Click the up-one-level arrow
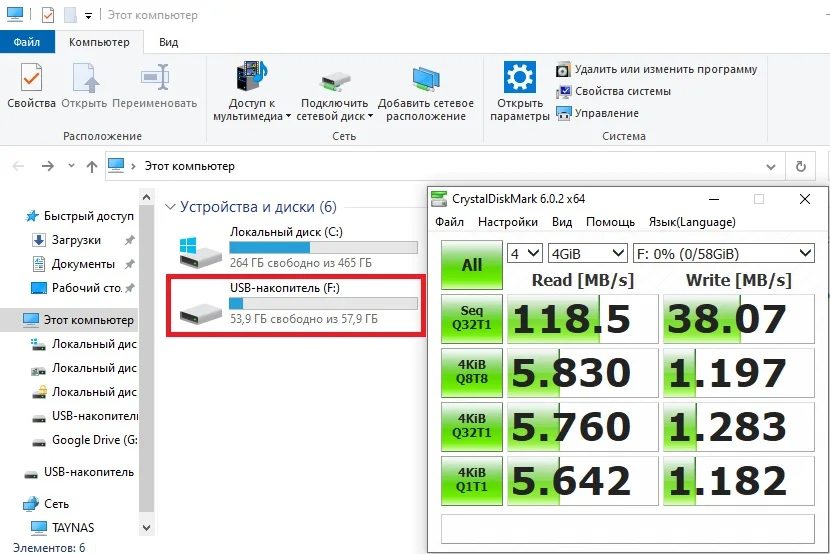 [92, 167]
